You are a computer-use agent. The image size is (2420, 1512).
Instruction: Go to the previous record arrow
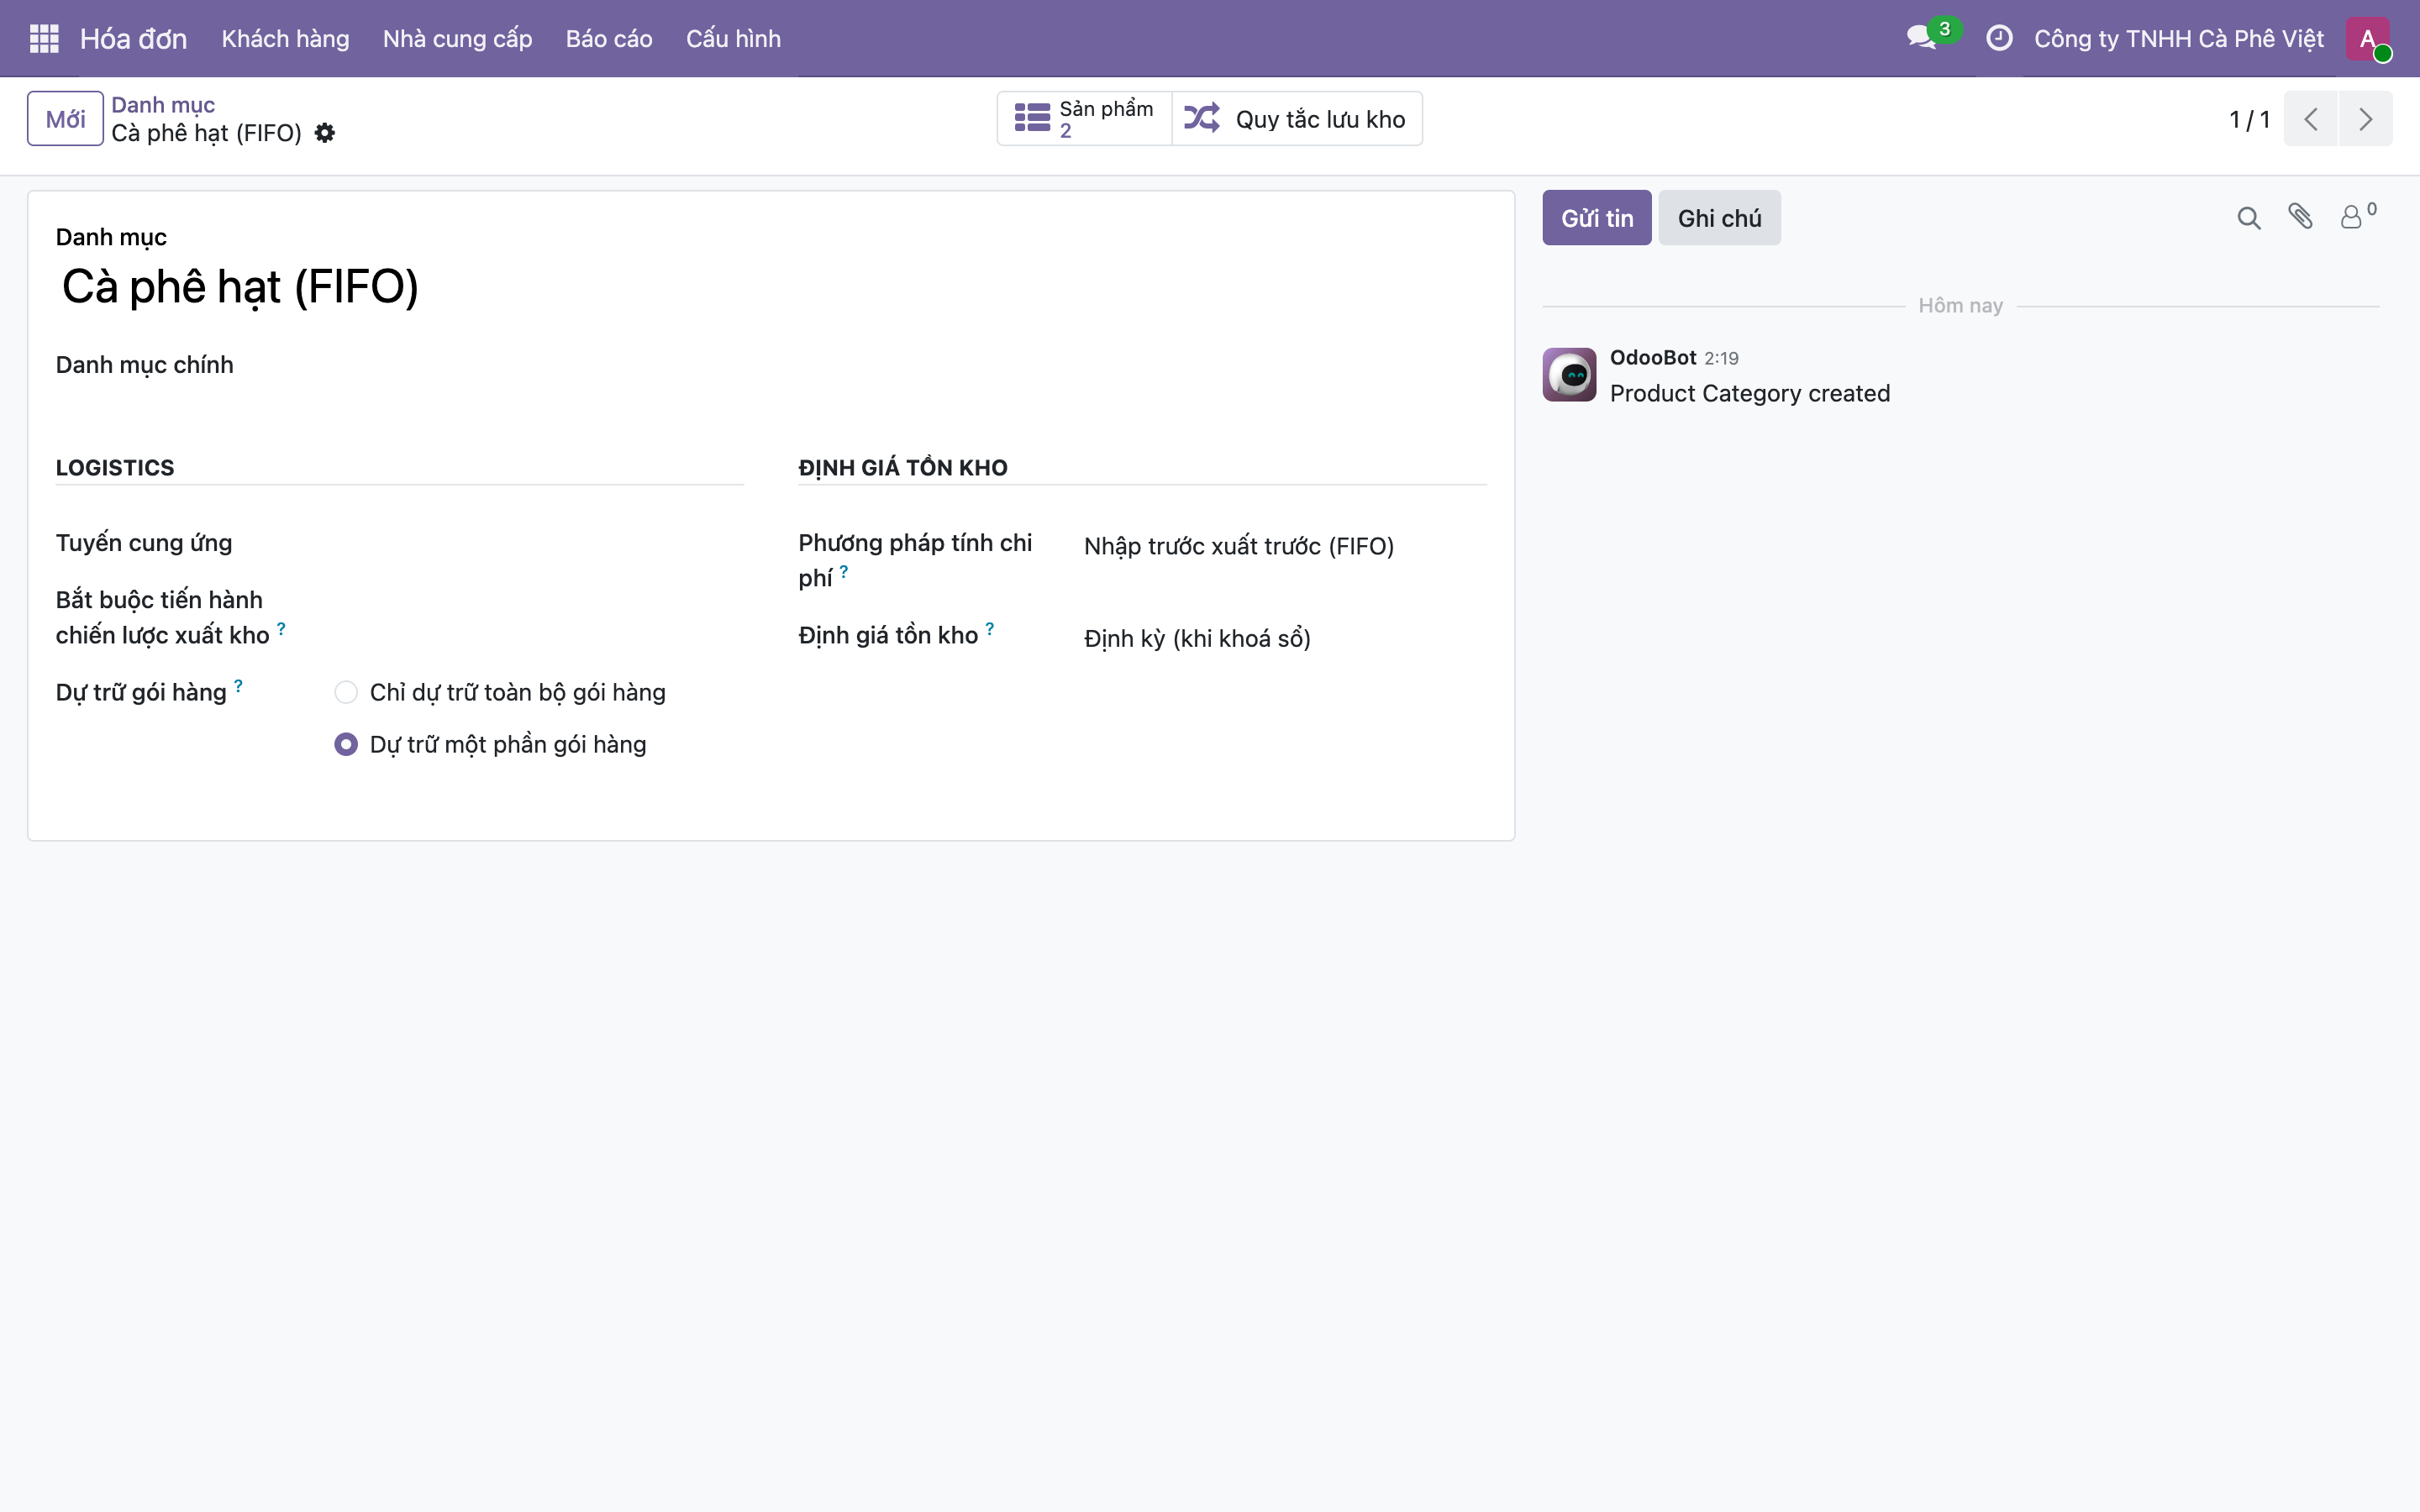(x=2311, y=119)
